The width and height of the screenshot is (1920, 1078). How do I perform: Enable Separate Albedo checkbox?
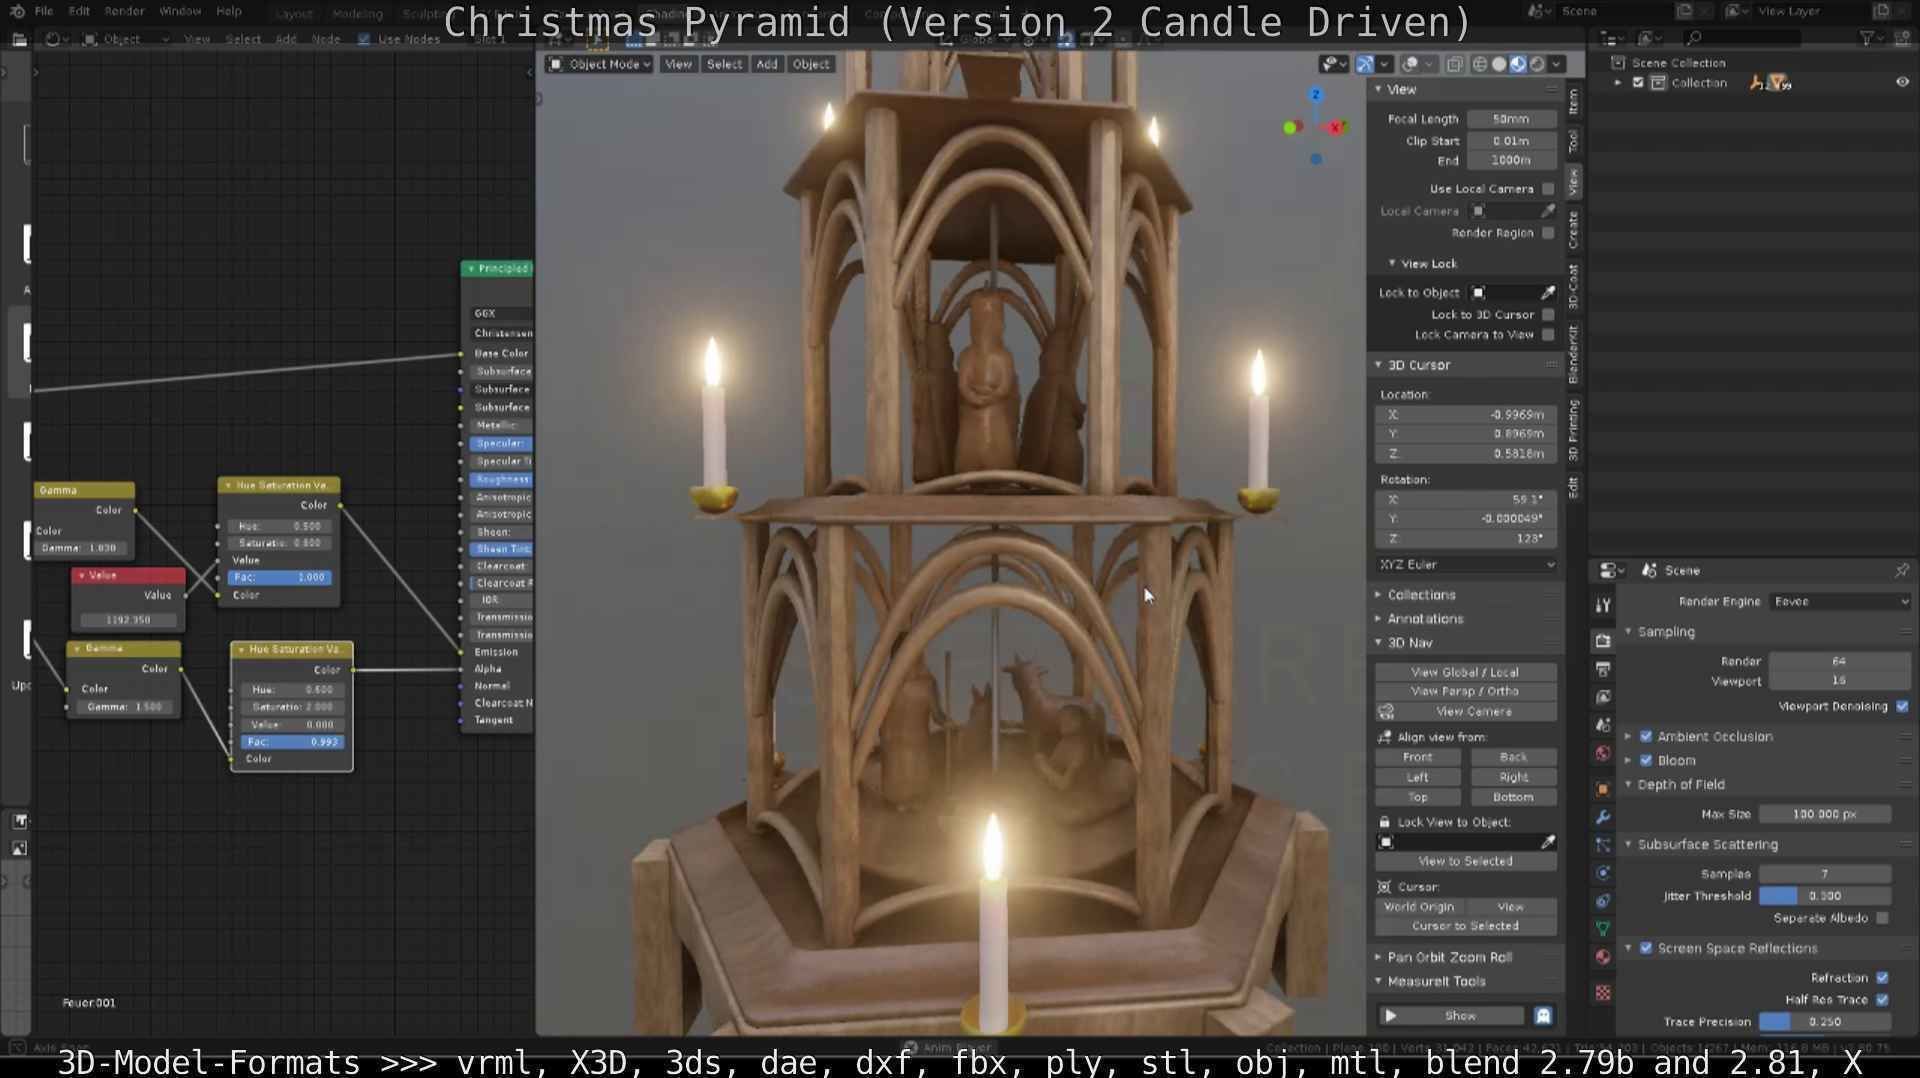1883,918
